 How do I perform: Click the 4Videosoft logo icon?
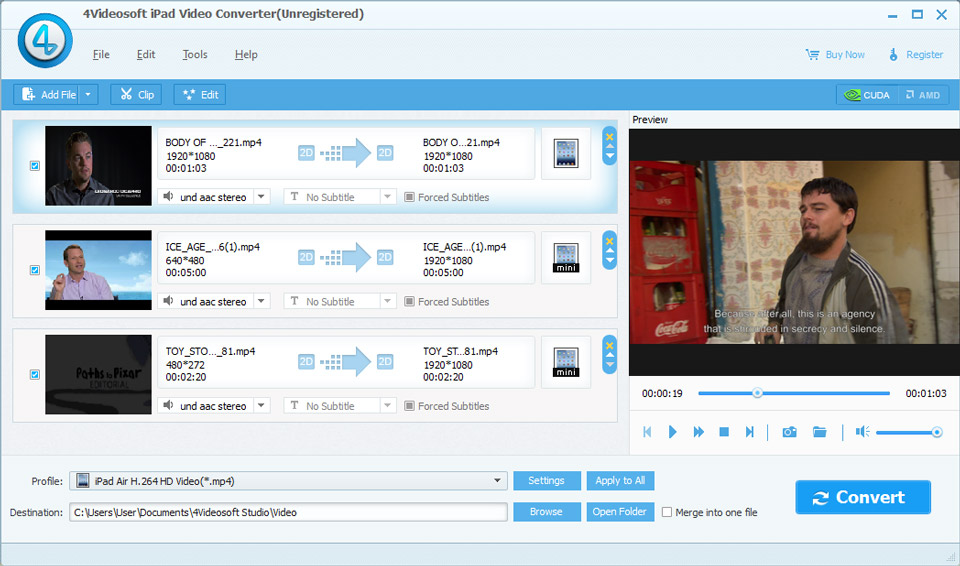45,40
